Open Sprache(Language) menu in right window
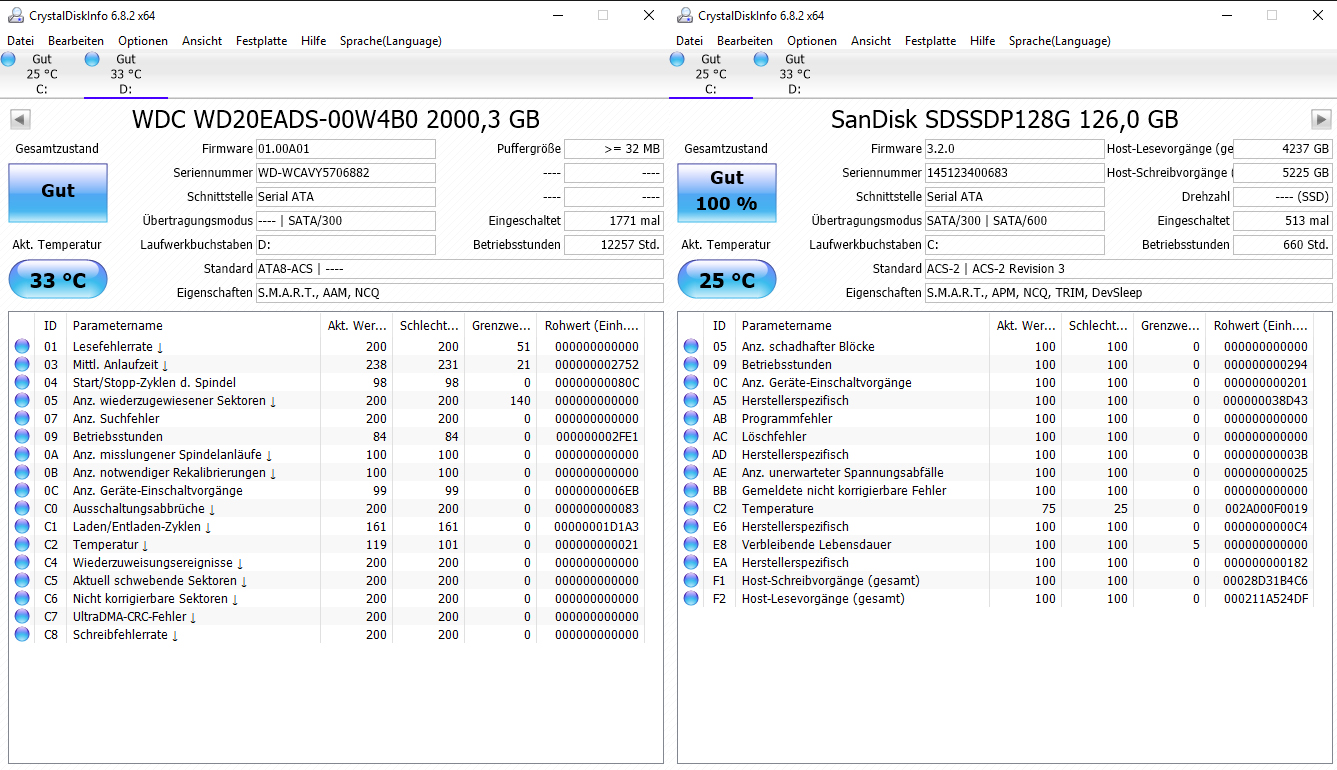This screenshot has width=1337, height=770. point(1059,41)
